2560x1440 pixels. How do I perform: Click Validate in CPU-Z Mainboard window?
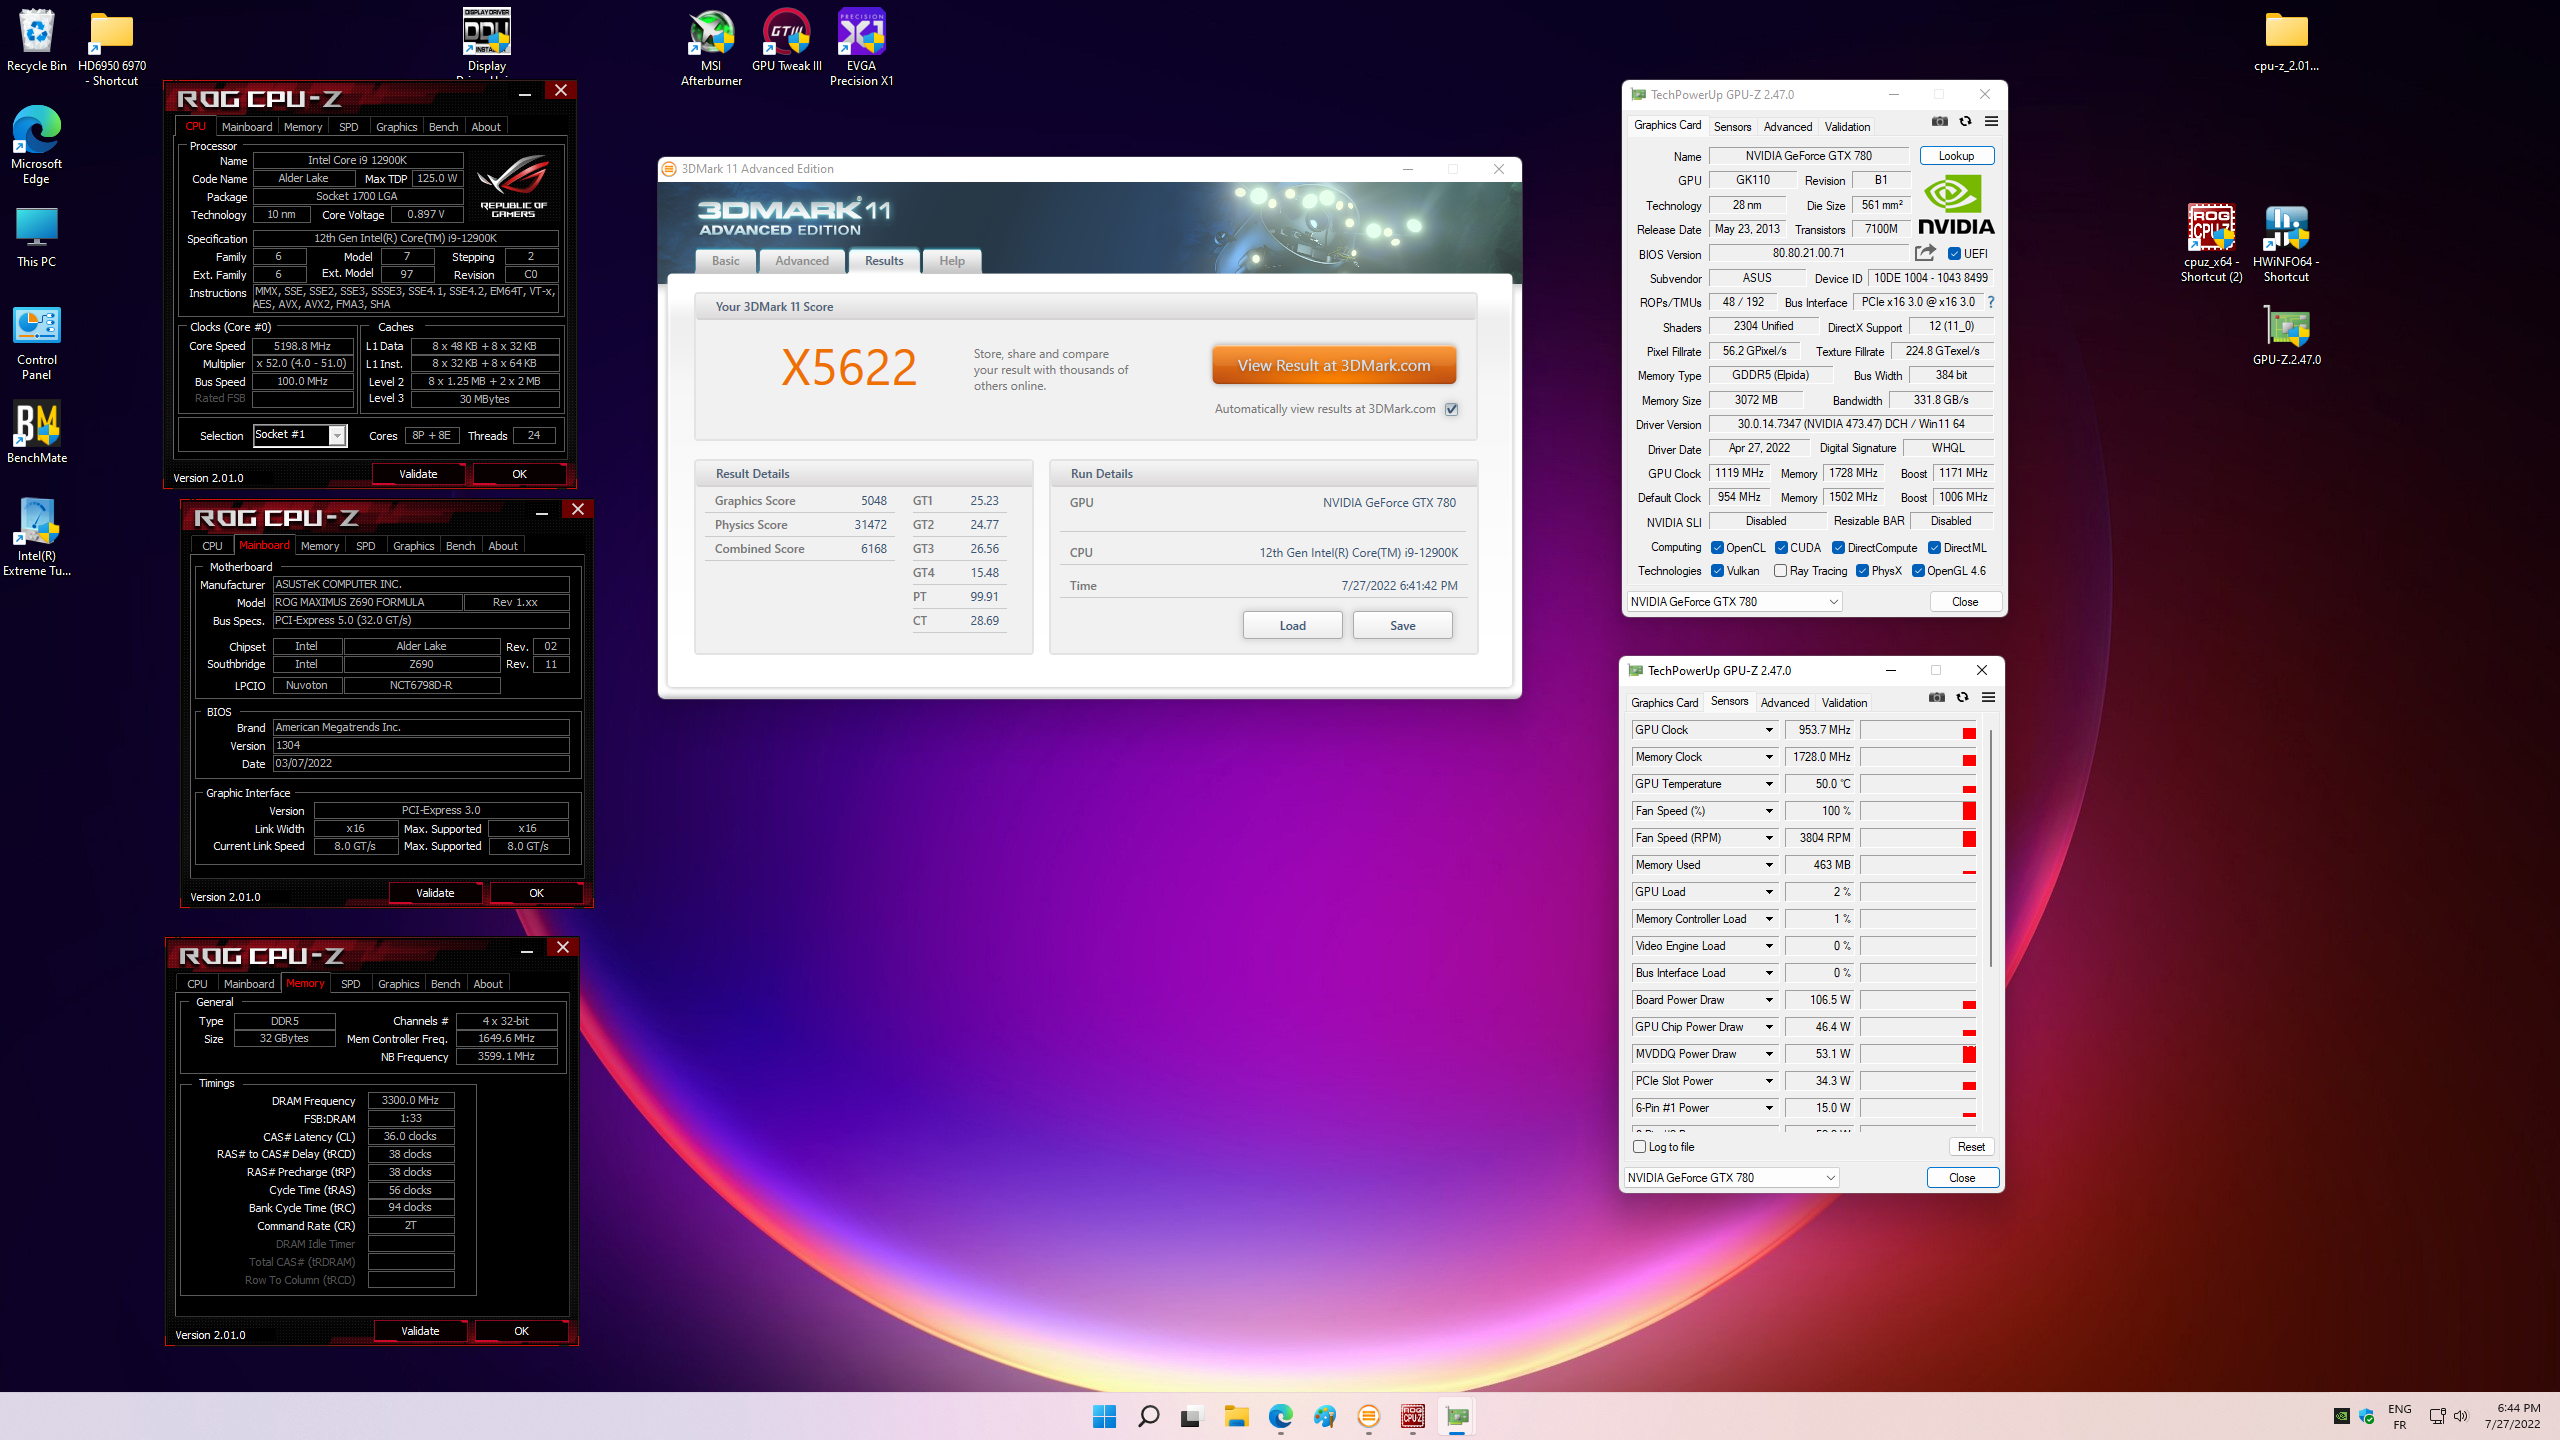[x=435, y=893]
